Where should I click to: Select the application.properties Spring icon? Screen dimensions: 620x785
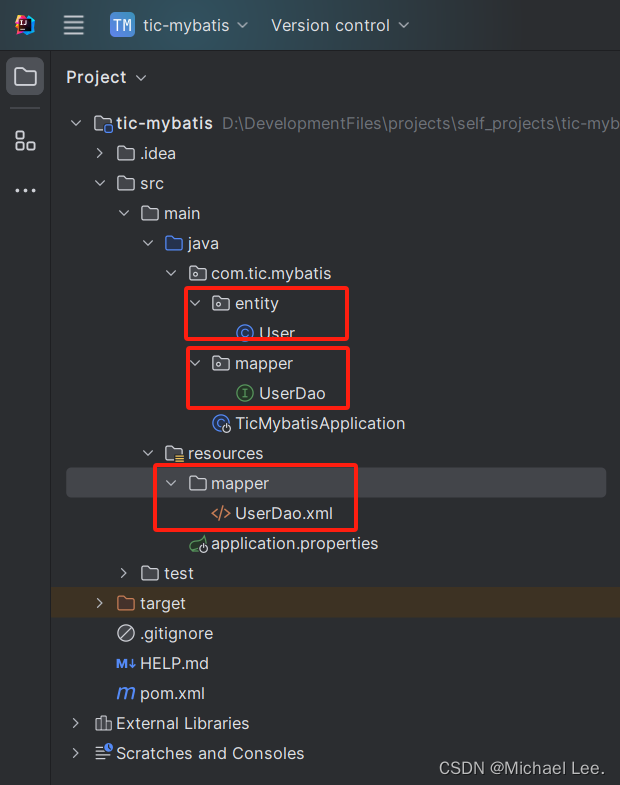[x=198, y=544]
